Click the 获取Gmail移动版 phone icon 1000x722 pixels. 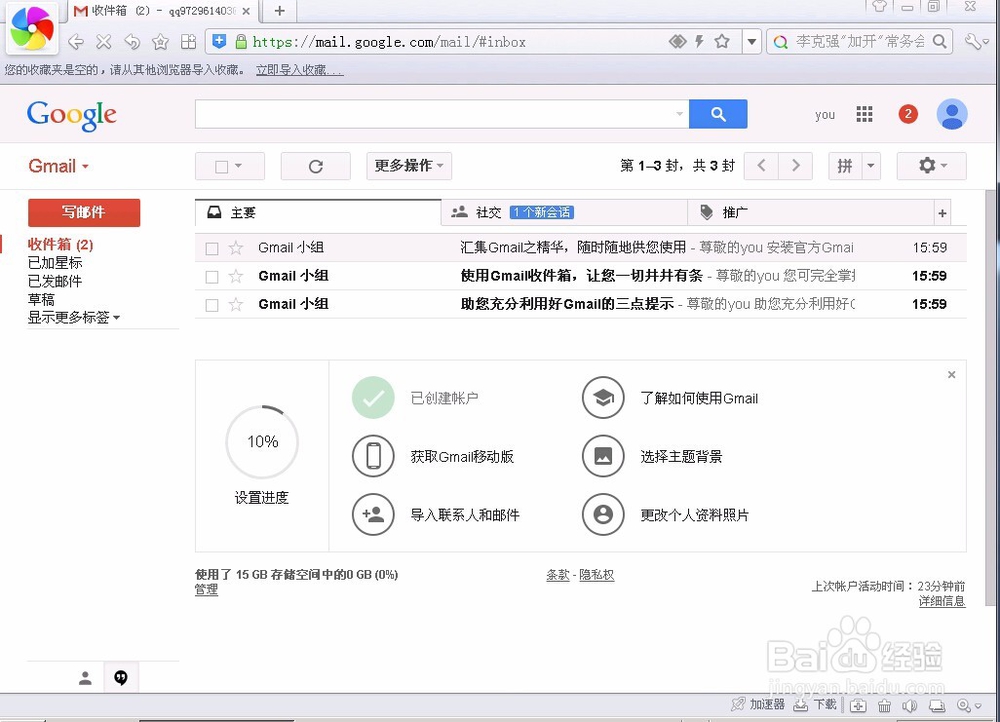point(373,456)
